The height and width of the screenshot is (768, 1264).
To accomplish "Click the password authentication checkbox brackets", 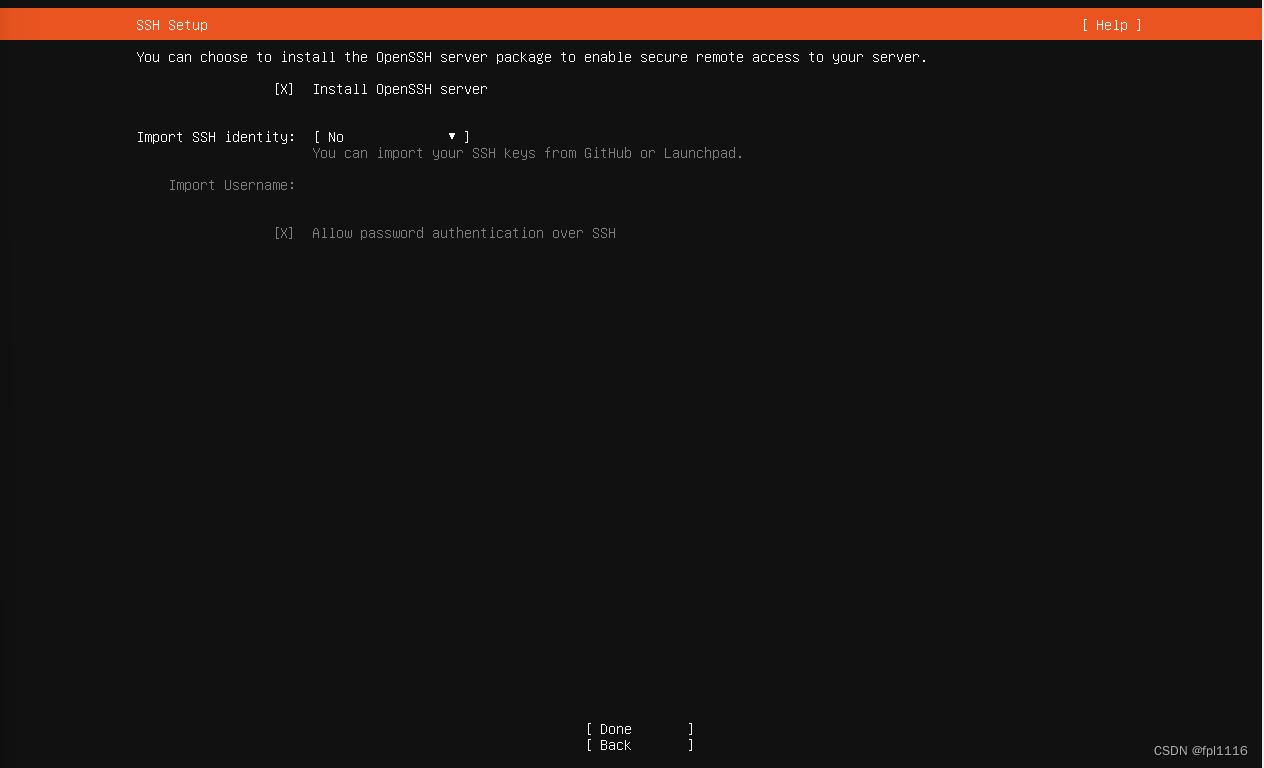I will point(284,233).
